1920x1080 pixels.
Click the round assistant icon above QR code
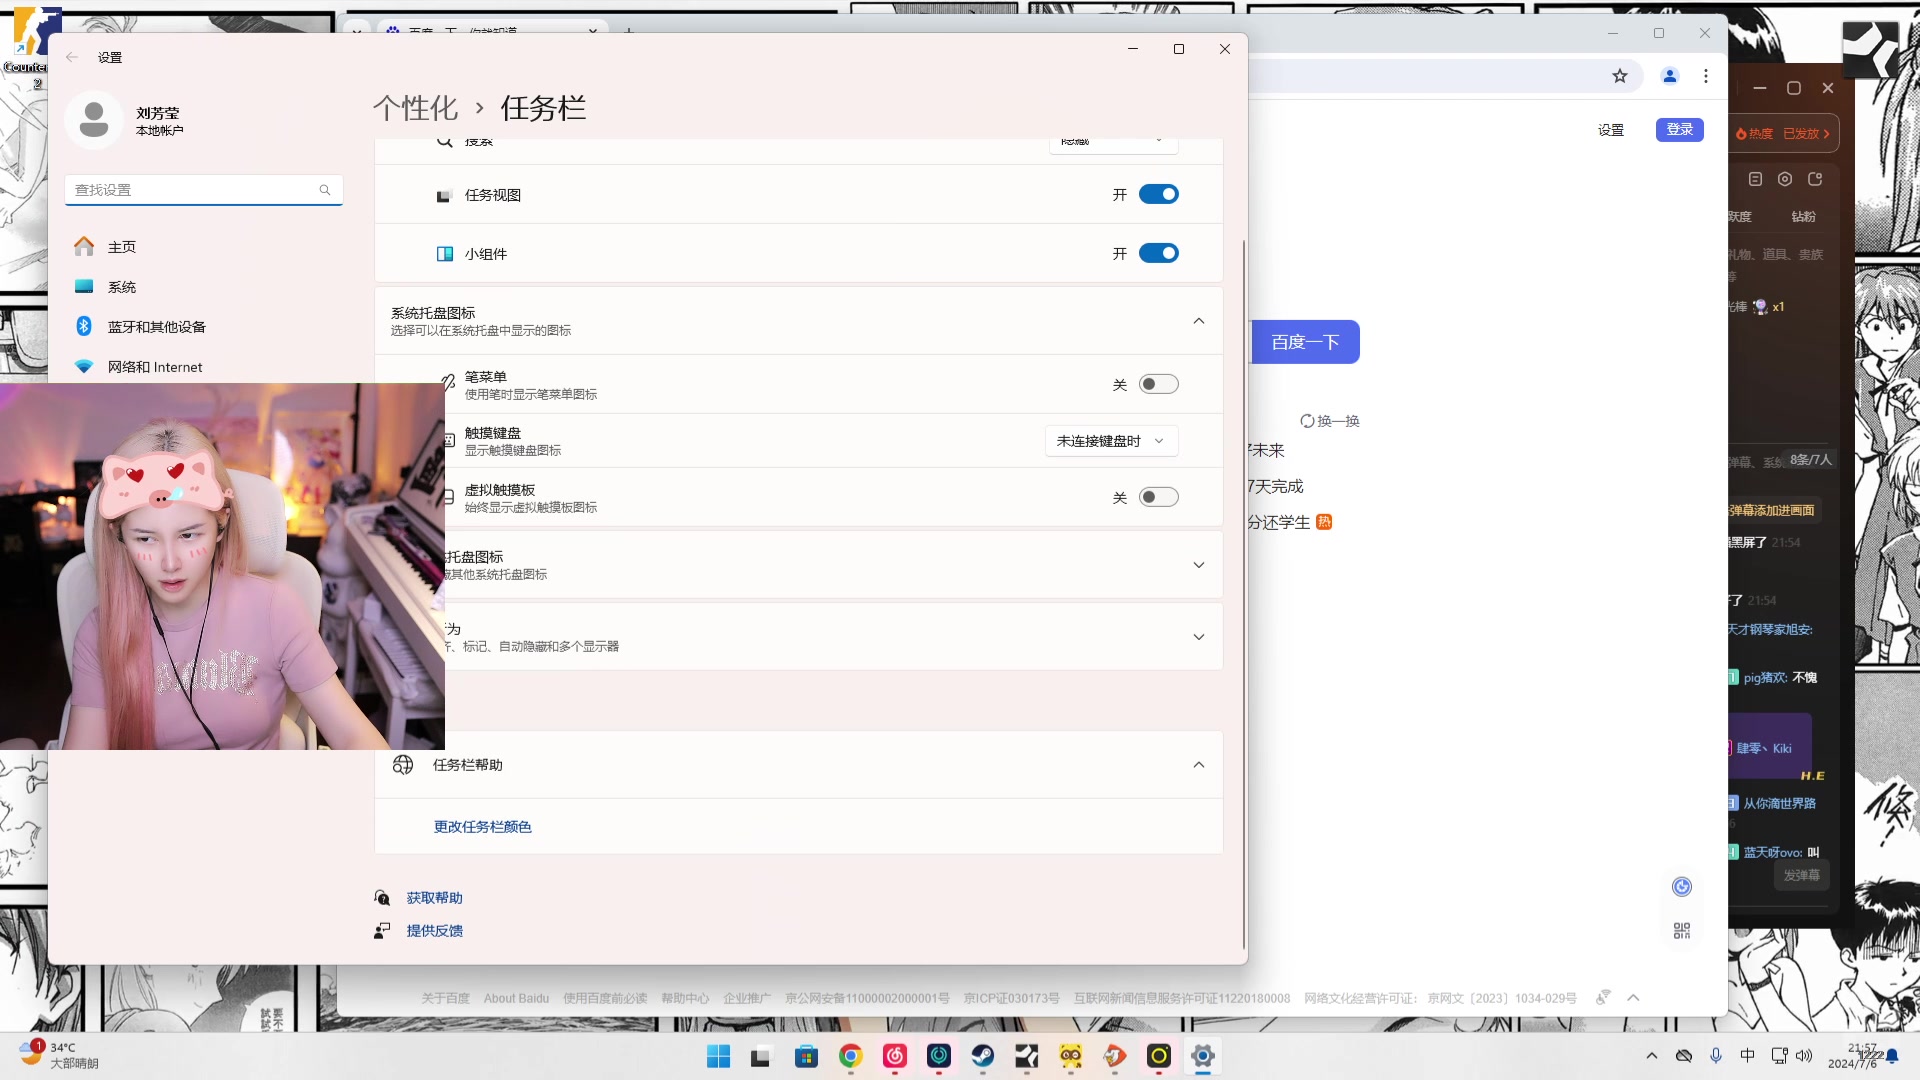pyautogui.click(x=1682, y=887)
